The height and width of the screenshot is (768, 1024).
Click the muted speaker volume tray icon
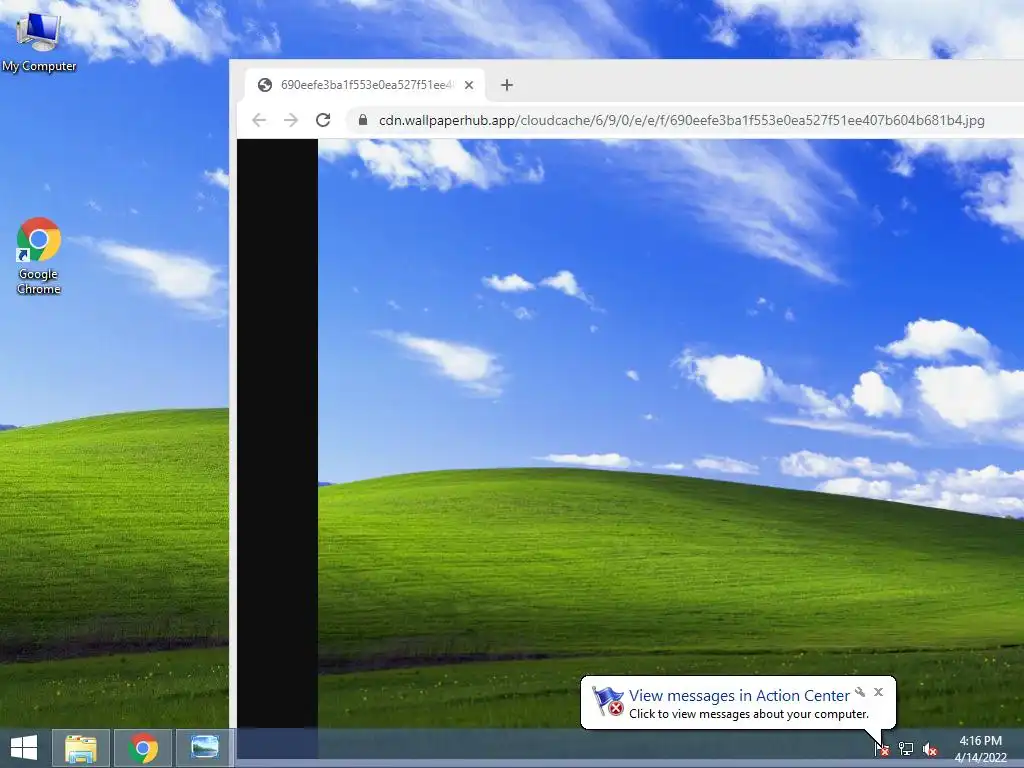(x=930, y=749)
